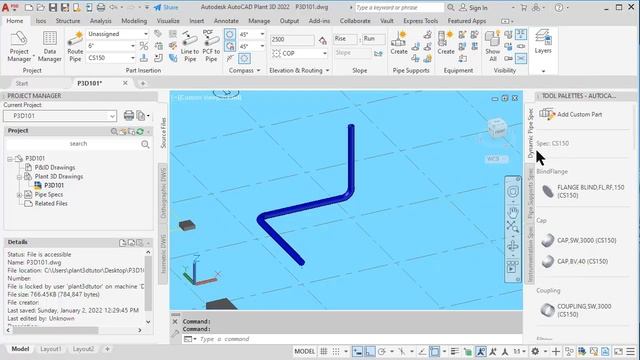640x360 pixels.
Task: Open the Modeling ribbon tab
Action: (x=134, y=21)
